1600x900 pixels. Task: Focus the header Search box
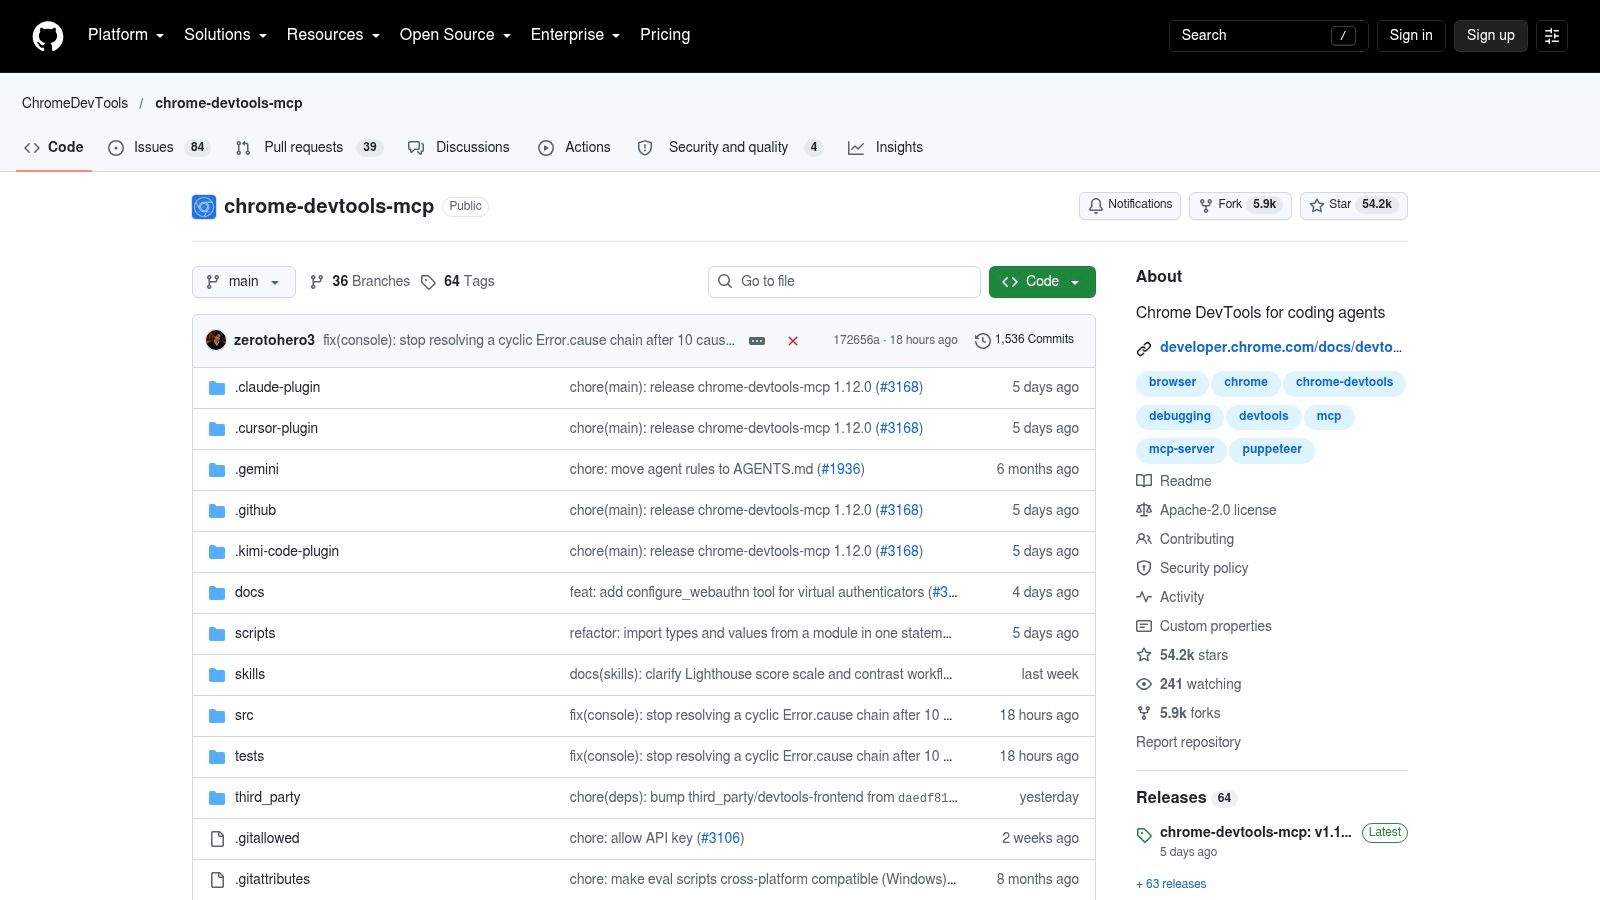[1268, 36]
